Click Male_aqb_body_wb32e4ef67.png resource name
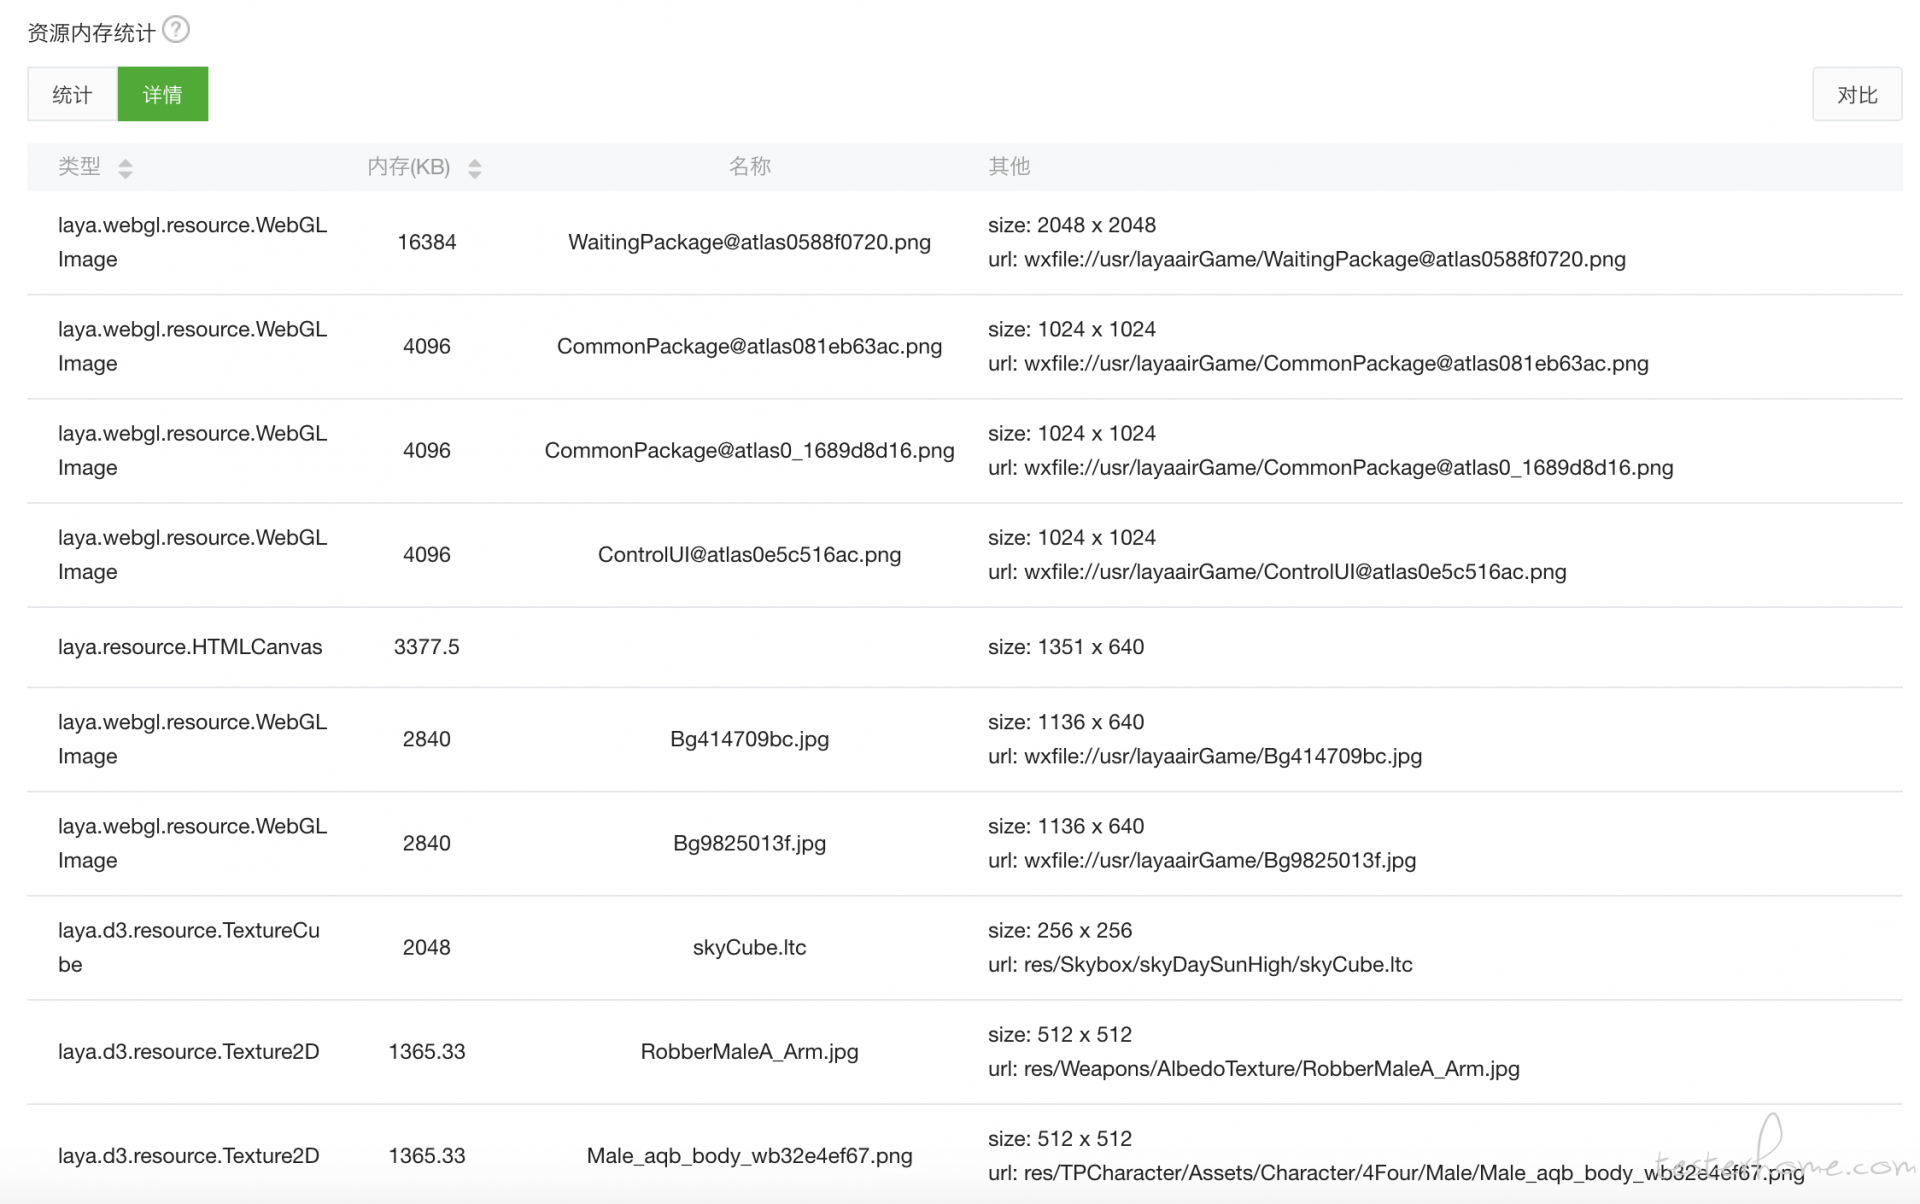This screenshot has width=1920, height=1204. pyautogui.click(x=749, y=1155)
